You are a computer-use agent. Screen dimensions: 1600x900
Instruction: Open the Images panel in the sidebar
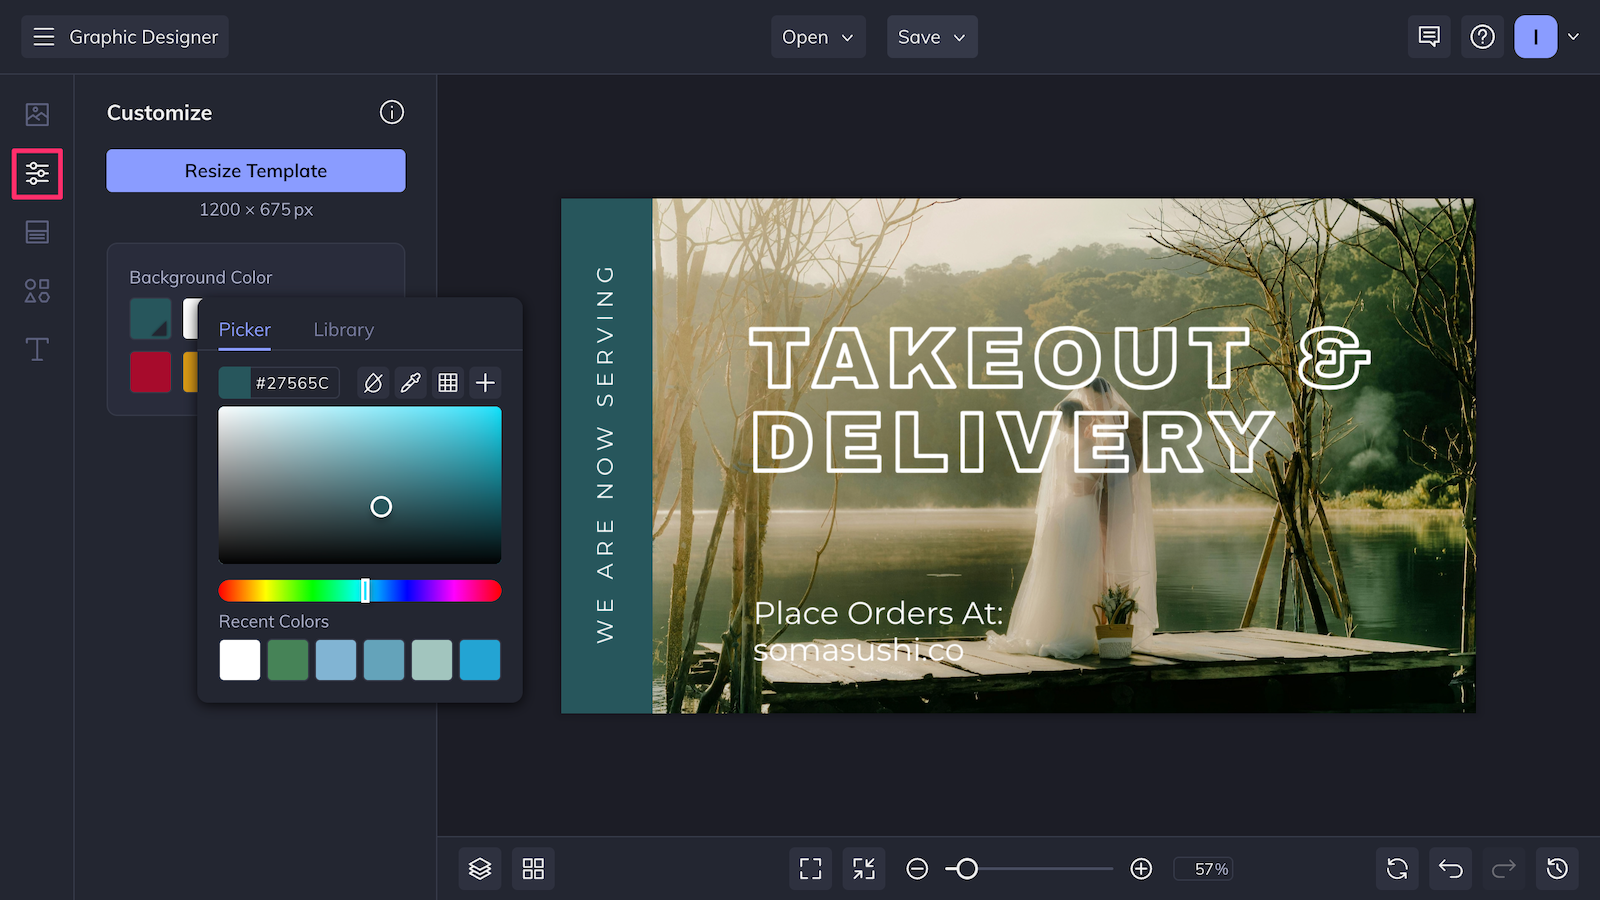pyautogui.click(x=36, y=114)
